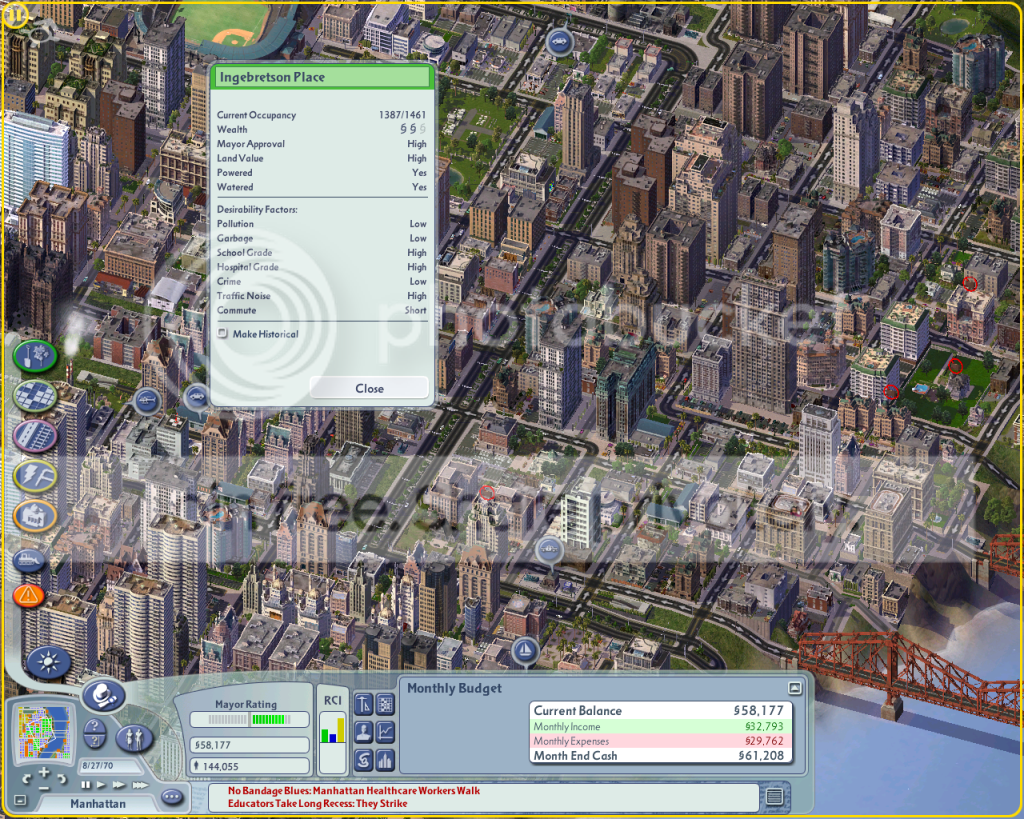The image size is (1024, 819).
Task: Open the Data Views map grid icon
Action: [385, 704]
